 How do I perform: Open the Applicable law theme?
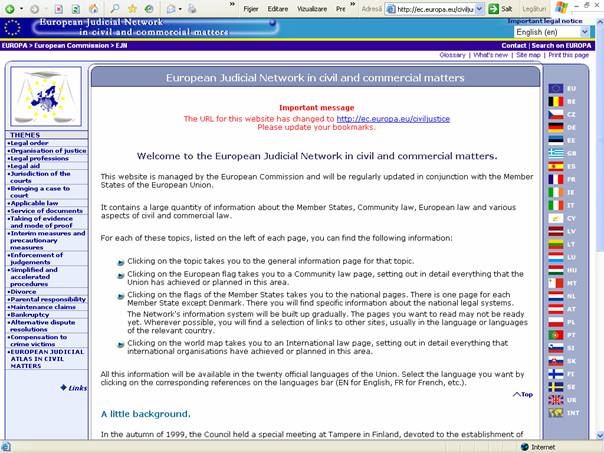click(34, 203)
